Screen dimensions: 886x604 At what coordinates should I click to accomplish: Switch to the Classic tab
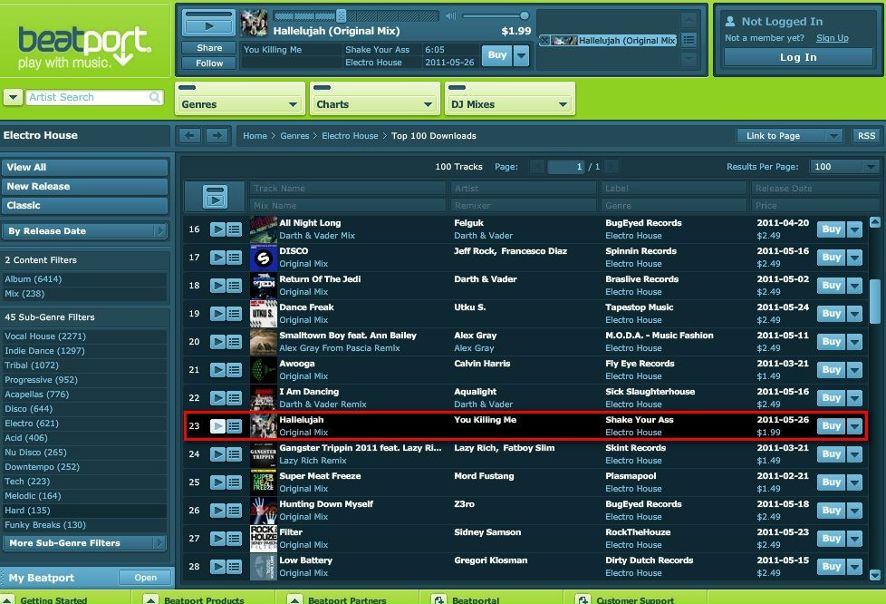[x=85, y=206]
